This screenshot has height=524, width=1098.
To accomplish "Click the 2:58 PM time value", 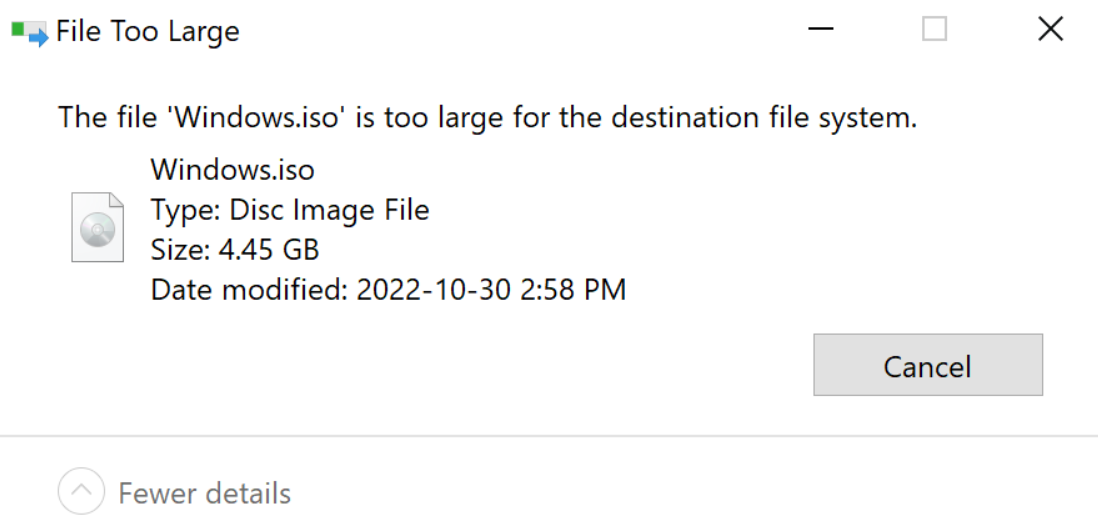I will (x=576, y=290).
